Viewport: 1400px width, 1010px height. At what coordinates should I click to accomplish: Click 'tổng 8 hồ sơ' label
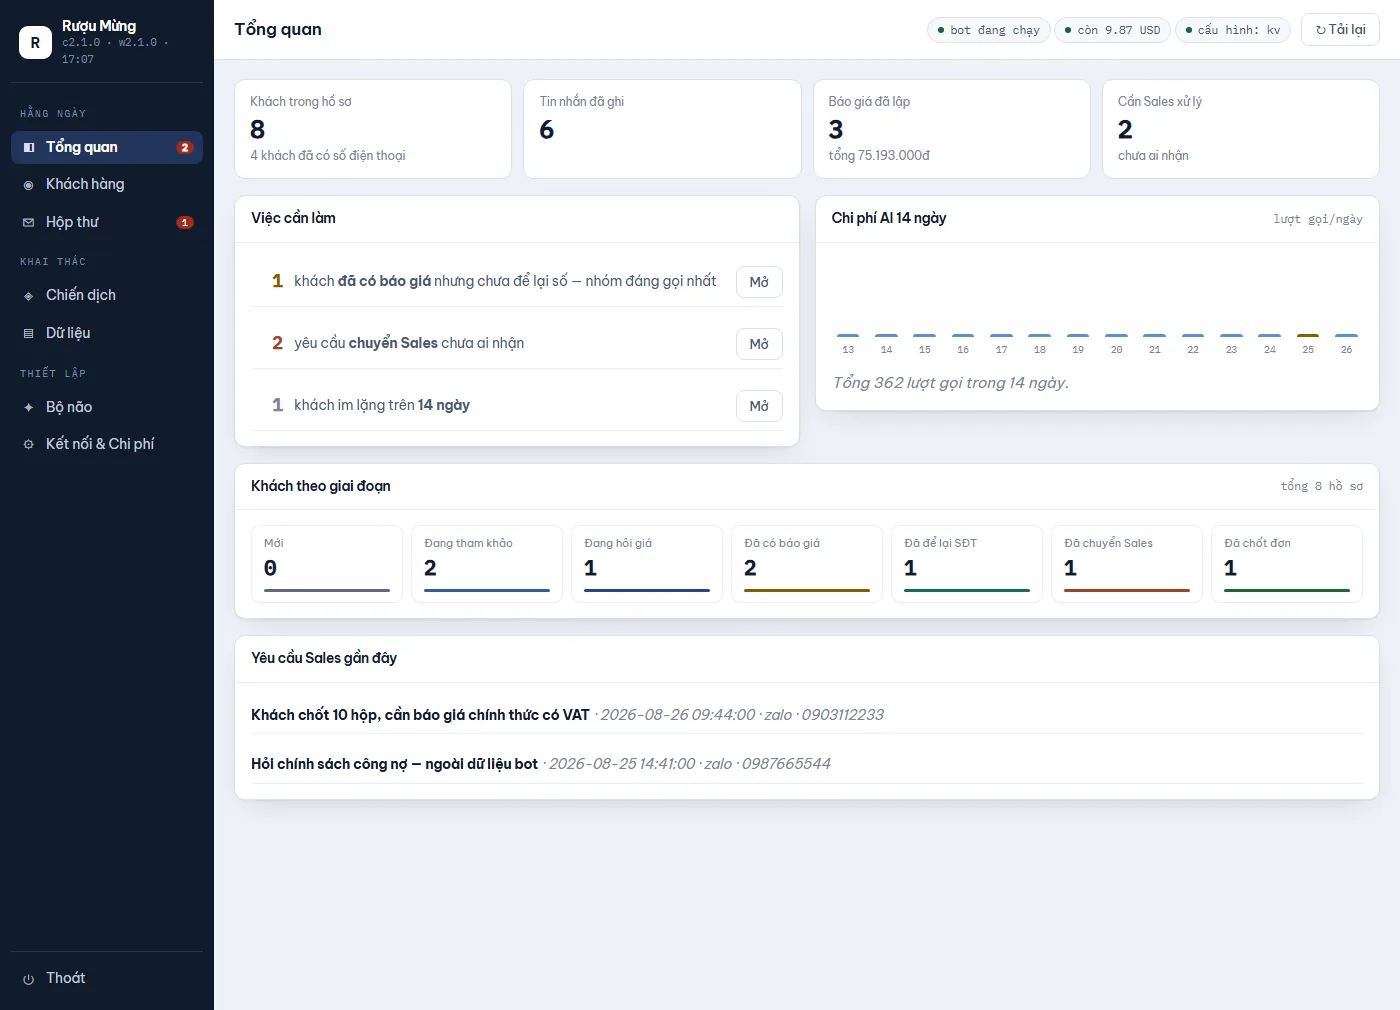[x=1322, y=486]
